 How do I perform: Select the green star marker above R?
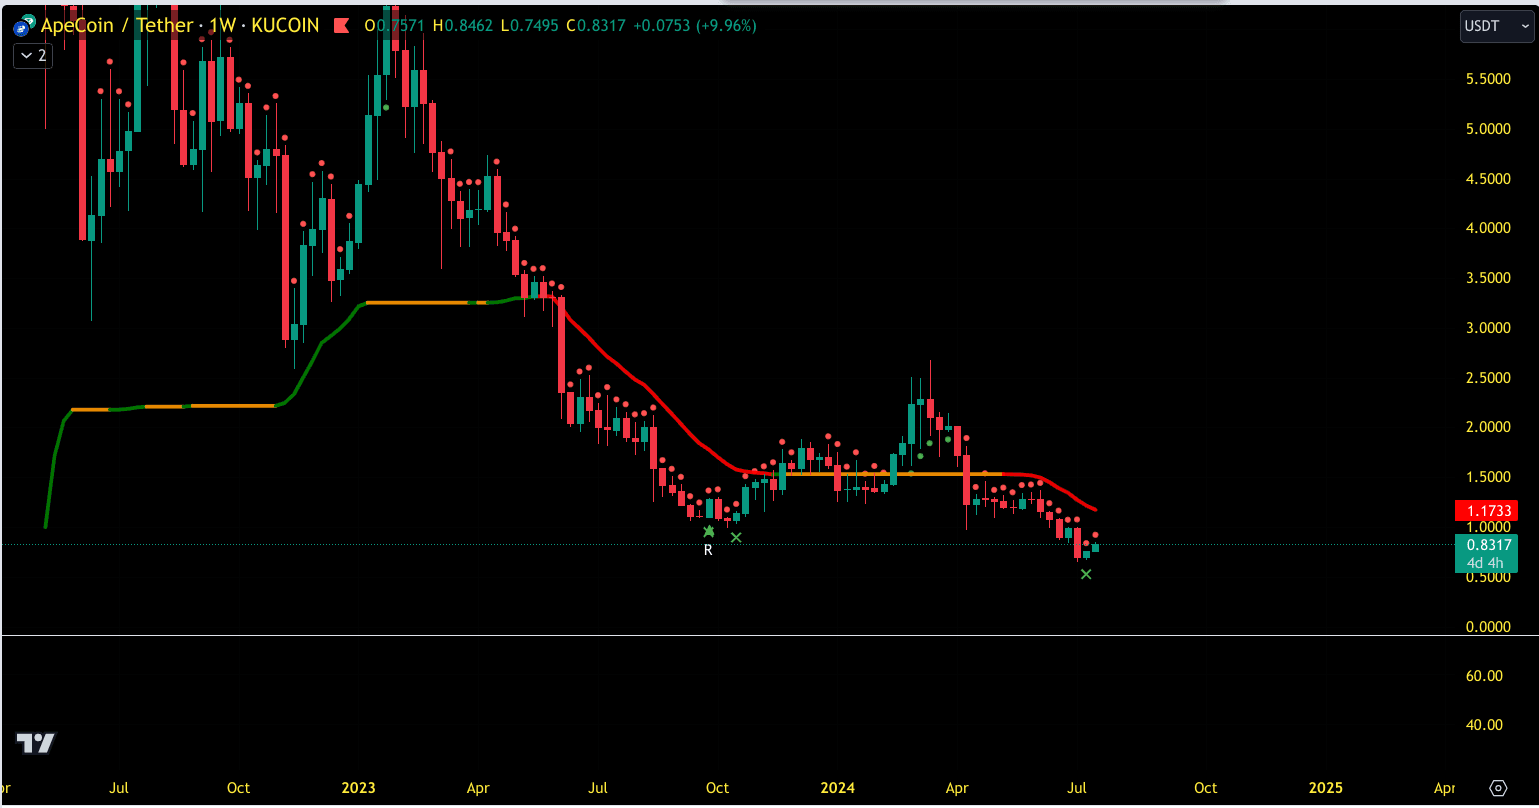(x=709, y=532)
